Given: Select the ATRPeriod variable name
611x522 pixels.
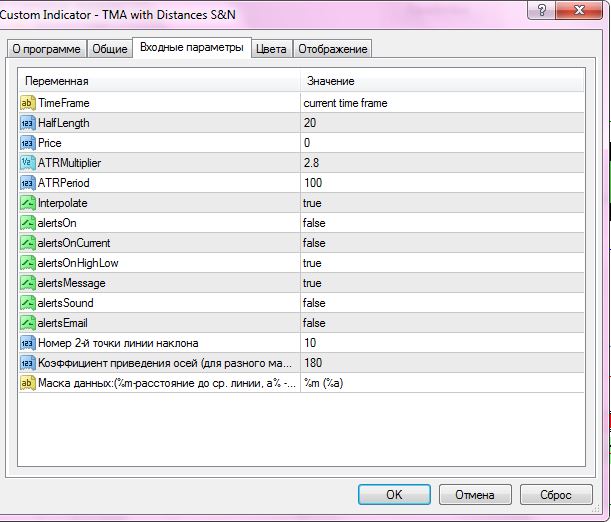Looking at the screenshot, I should (64, 183).
